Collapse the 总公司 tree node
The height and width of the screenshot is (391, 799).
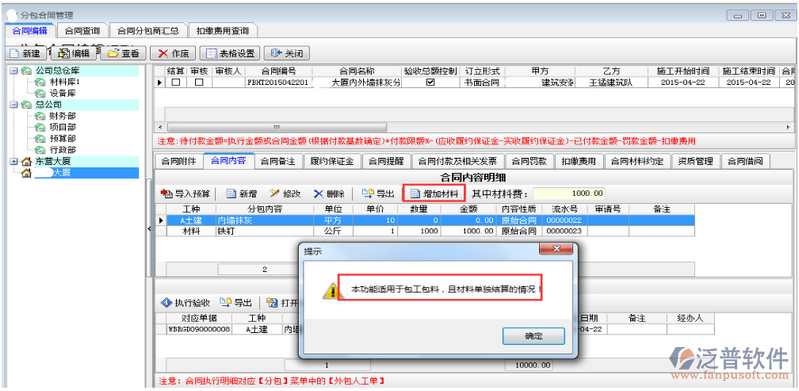coord(13,105)
